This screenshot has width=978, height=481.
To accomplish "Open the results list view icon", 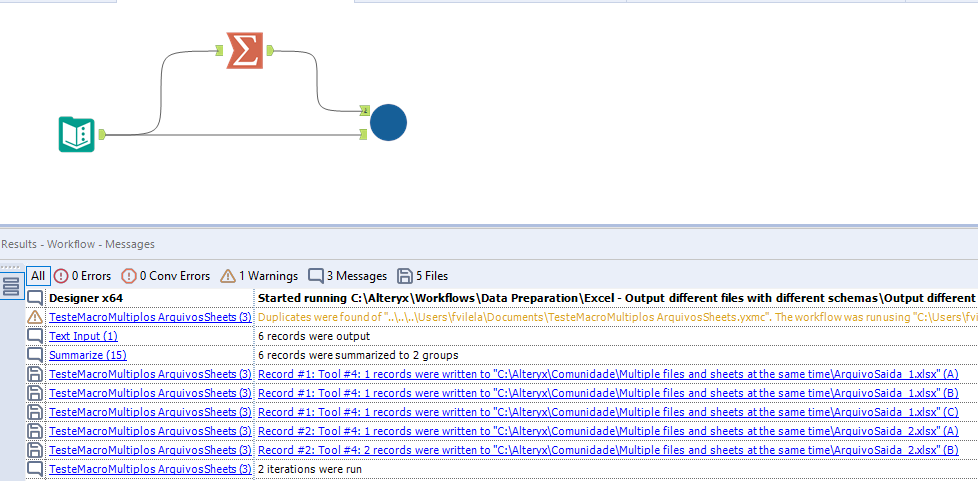I will click(x=11, y=287).
